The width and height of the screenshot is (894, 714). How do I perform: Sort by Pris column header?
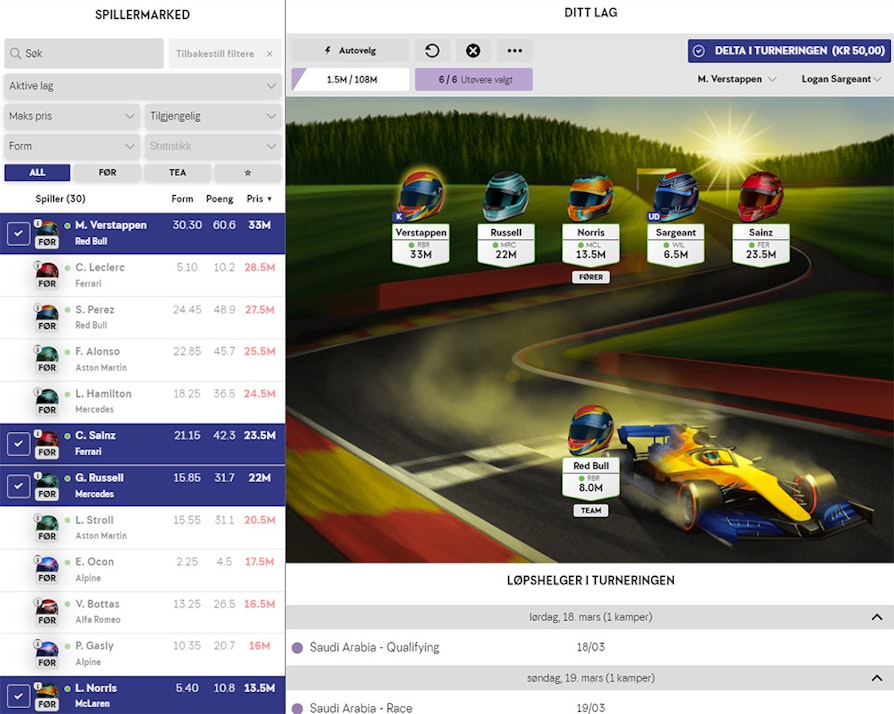[x=259, y=199]
